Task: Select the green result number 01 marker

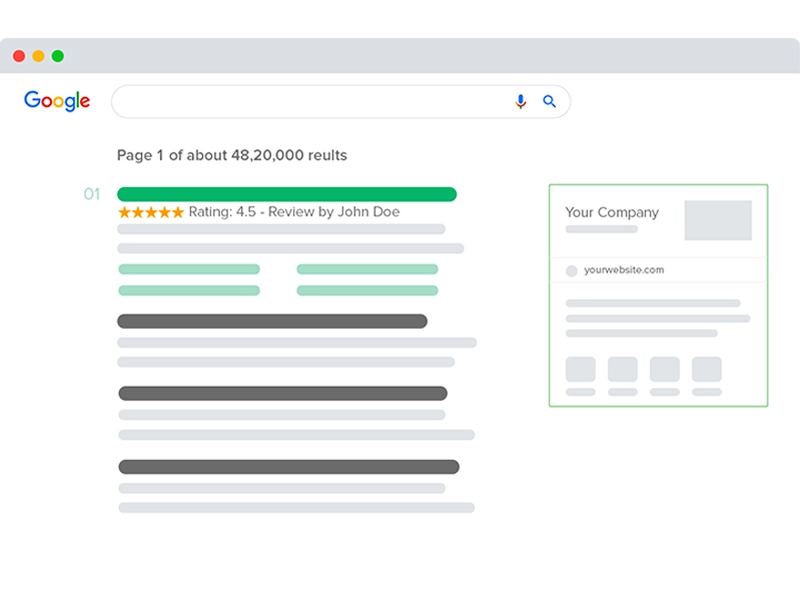Action: [x=93, y=193]
